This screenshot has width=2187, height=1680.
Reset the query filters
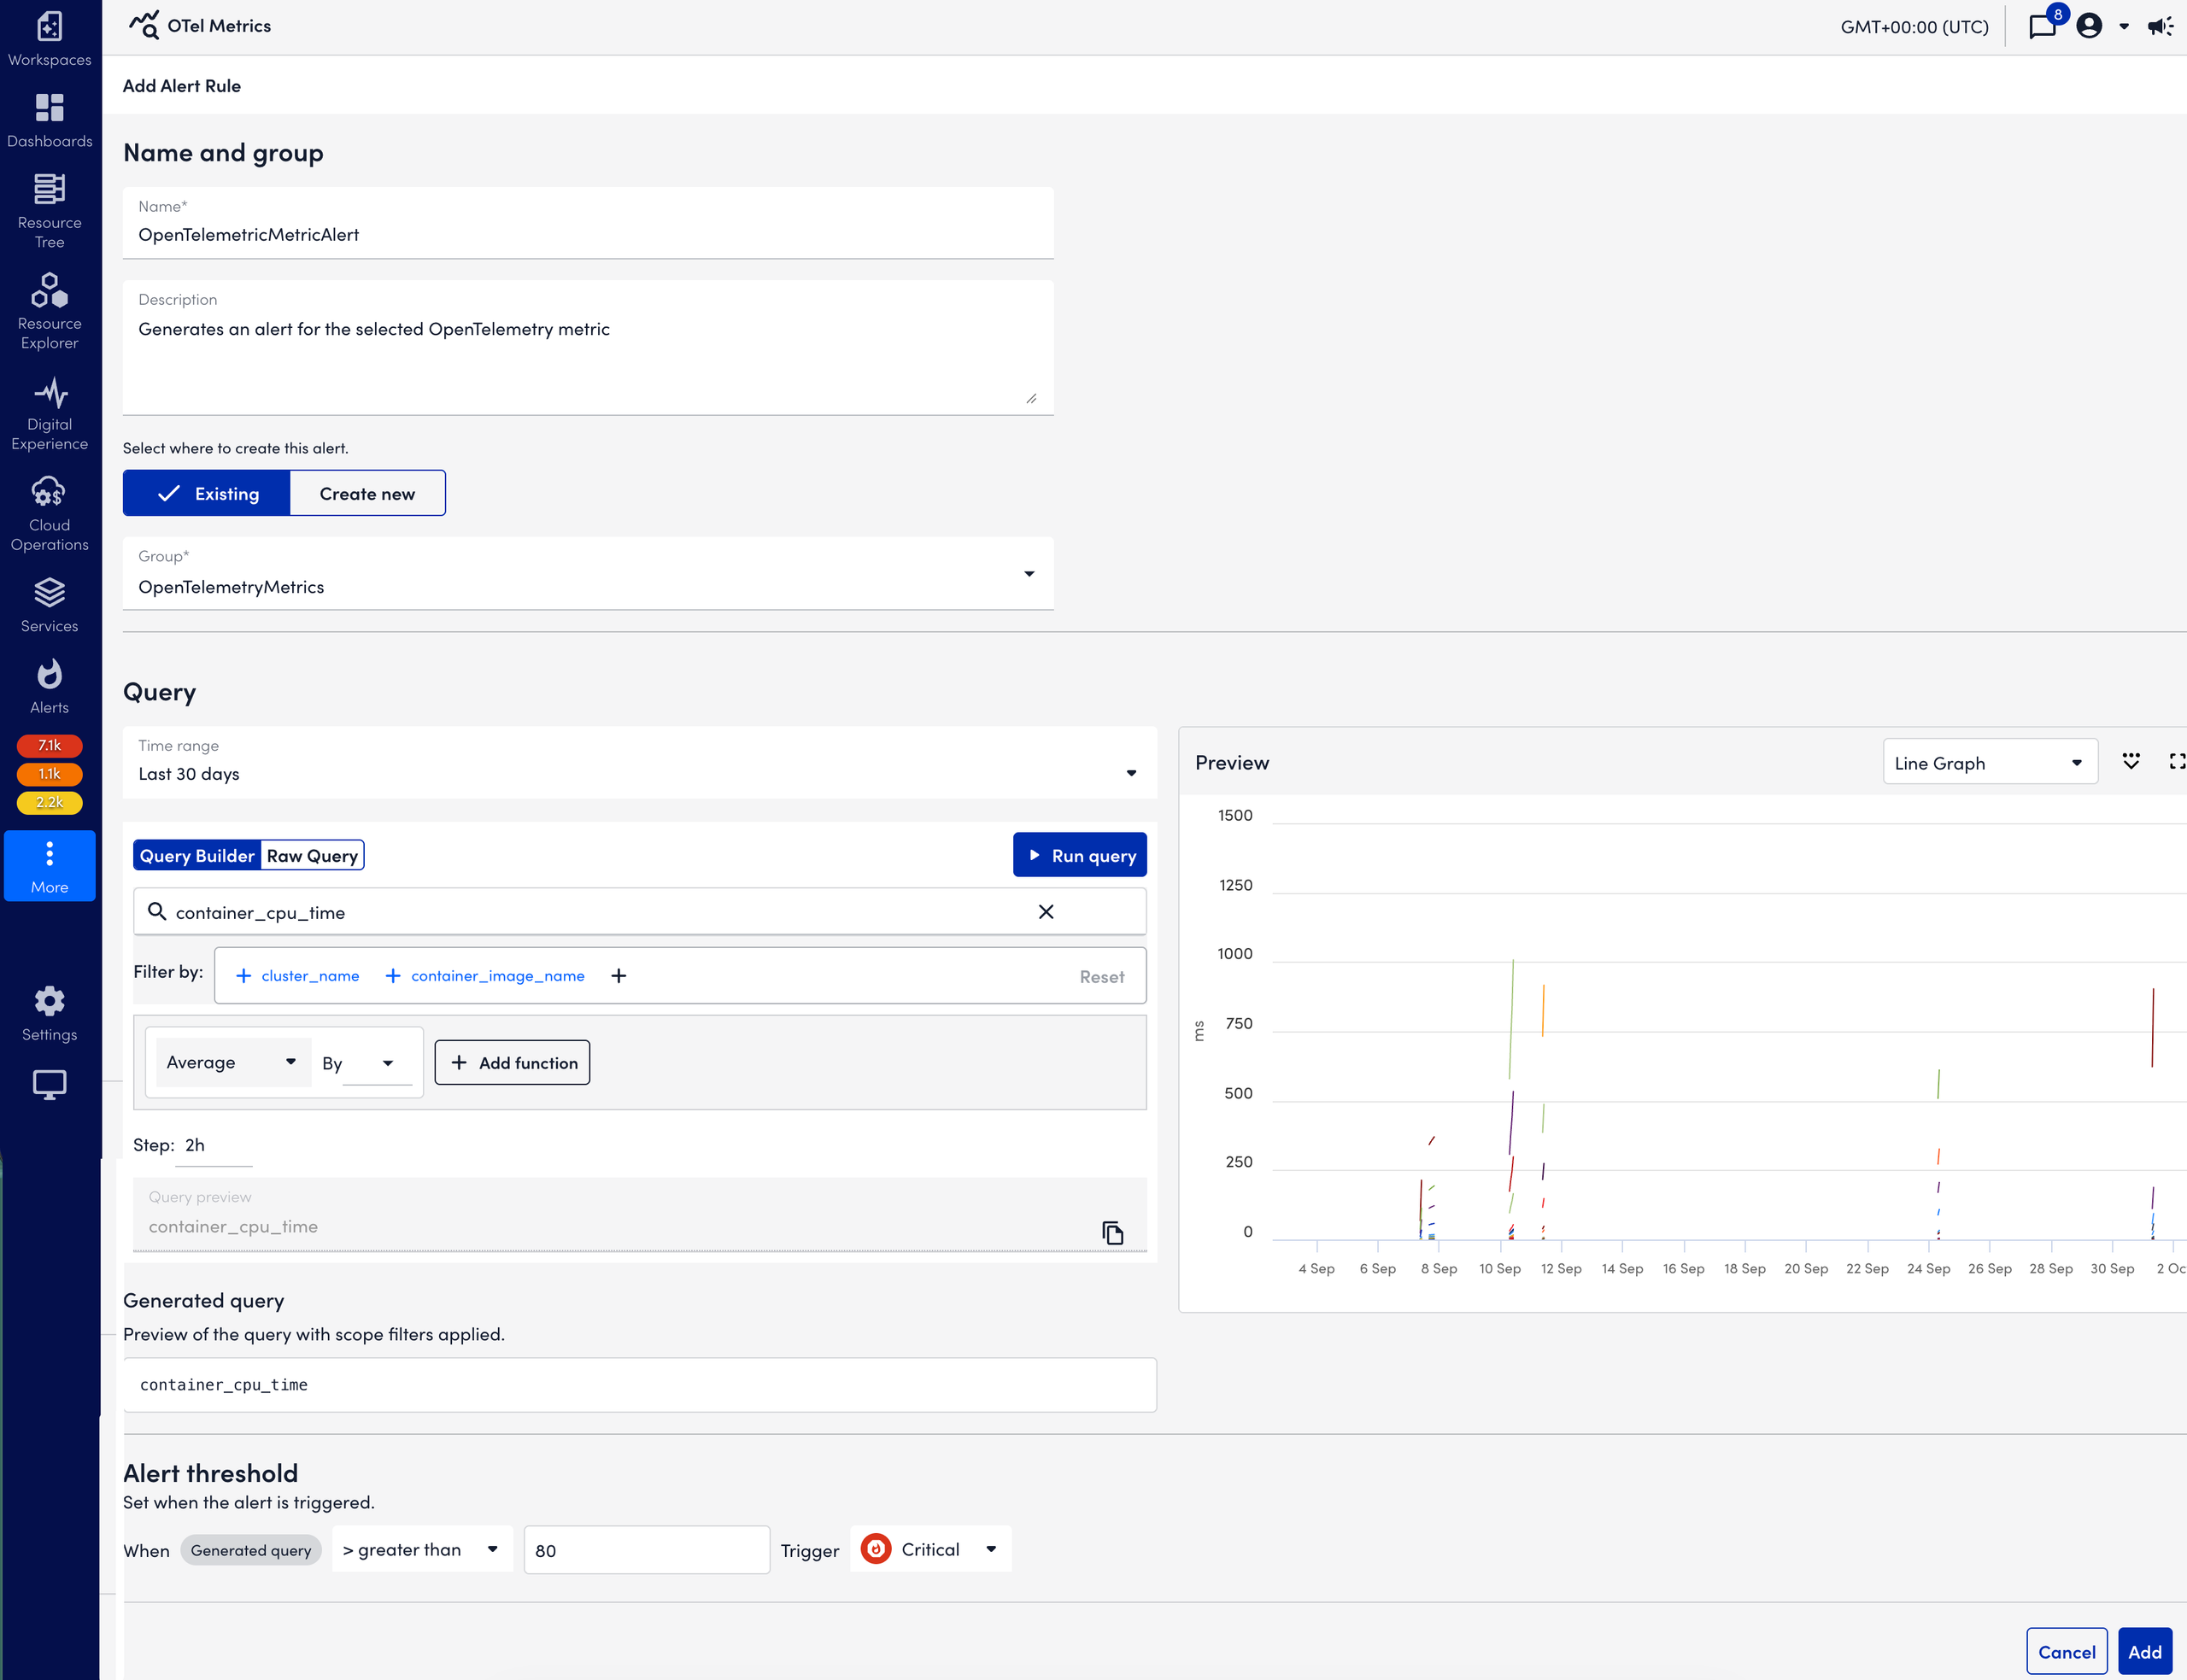[x=1101, y=976]
